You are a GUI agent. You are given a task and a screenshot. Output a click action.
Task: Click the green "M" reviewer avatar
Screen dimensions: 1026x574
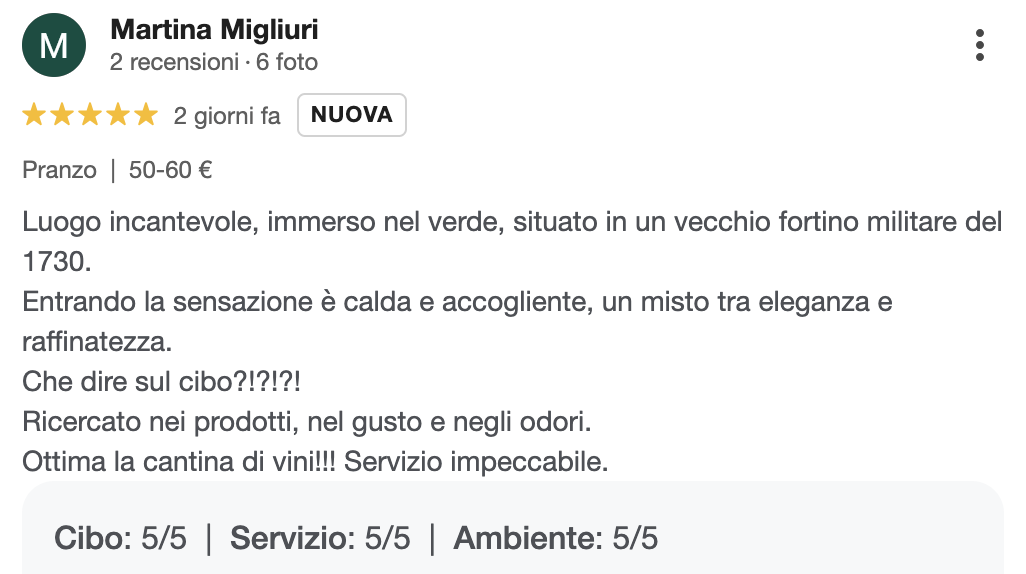tap(54, 46)
